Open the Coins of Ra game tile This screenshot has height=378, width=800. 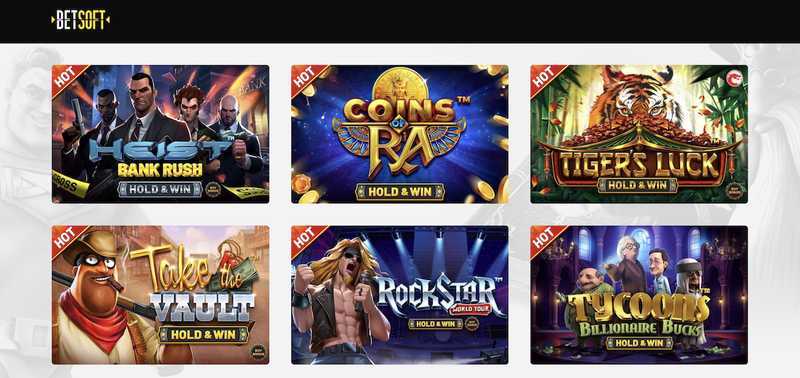coord(399,134)
